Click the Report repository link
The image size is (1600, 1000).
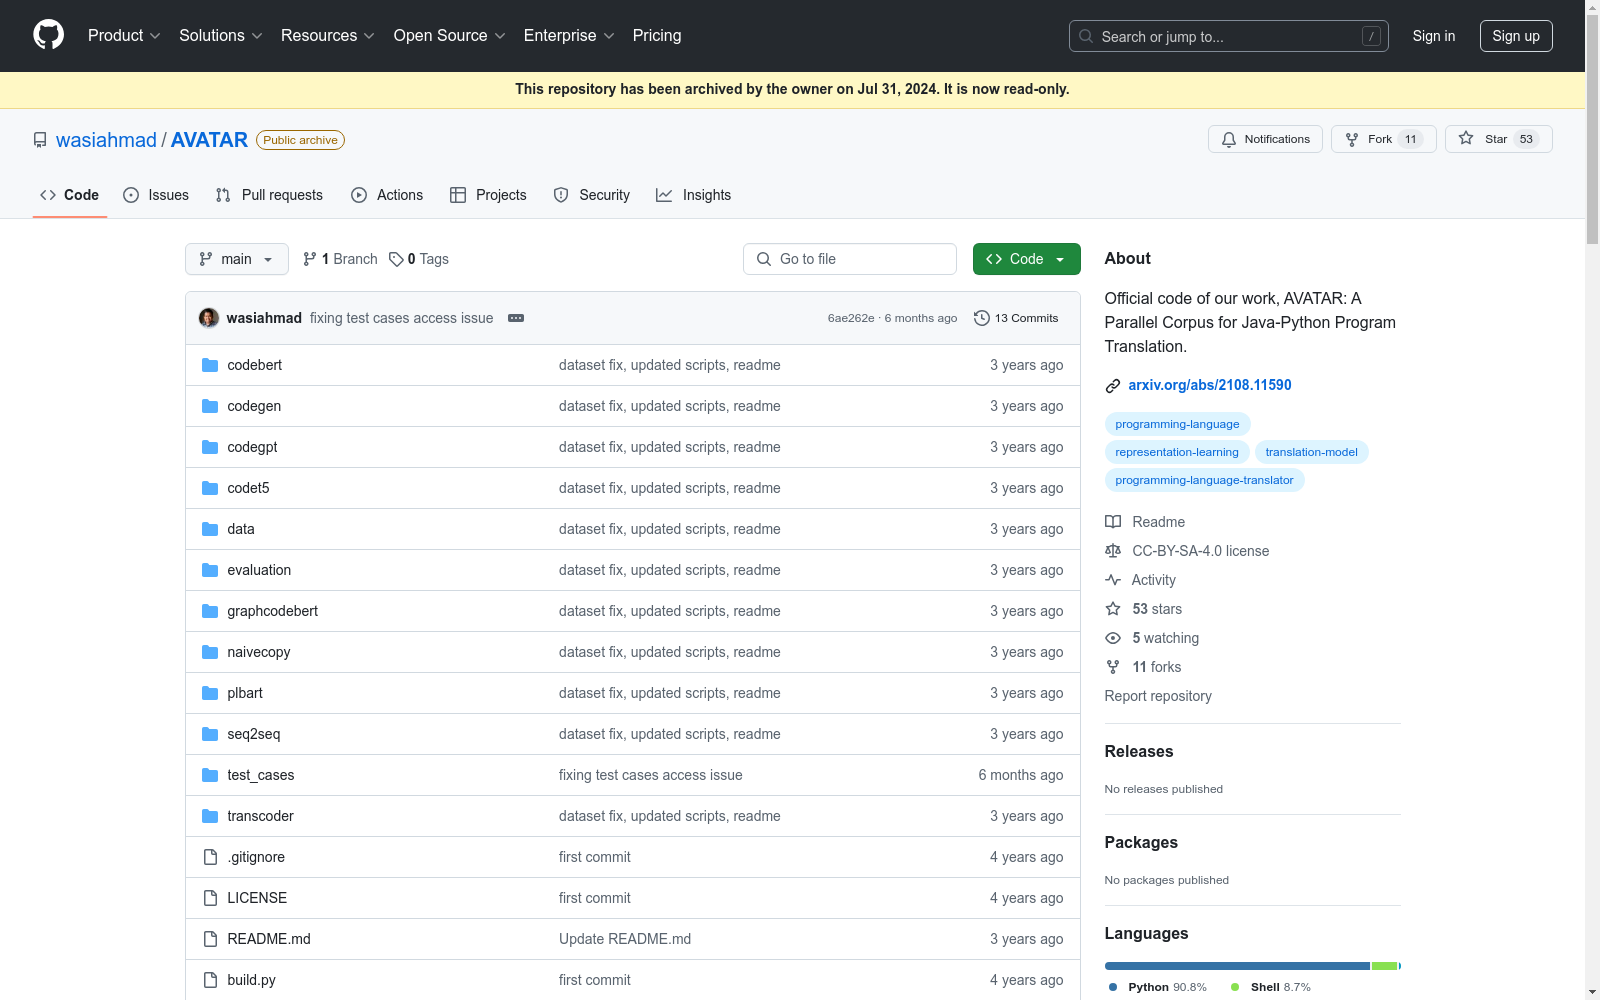pos(1158,696)
